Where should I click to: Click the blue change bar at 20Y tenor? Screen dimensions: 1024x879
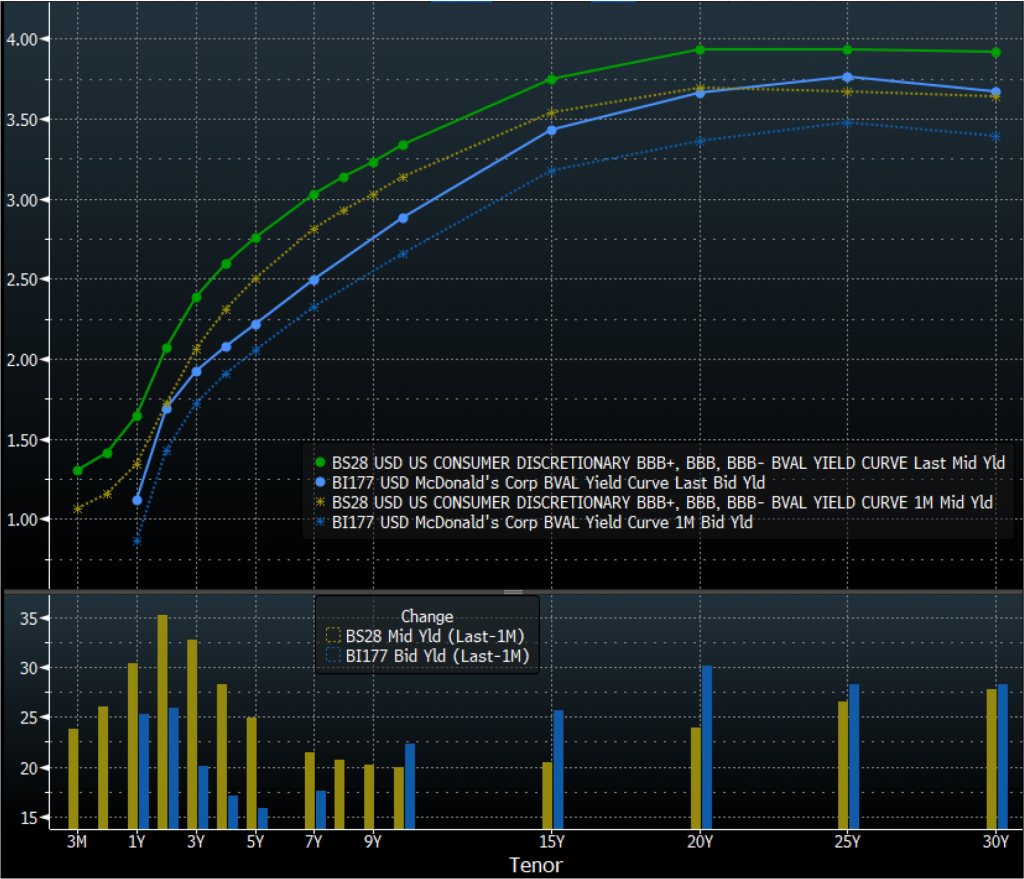[x=707, y=746]
